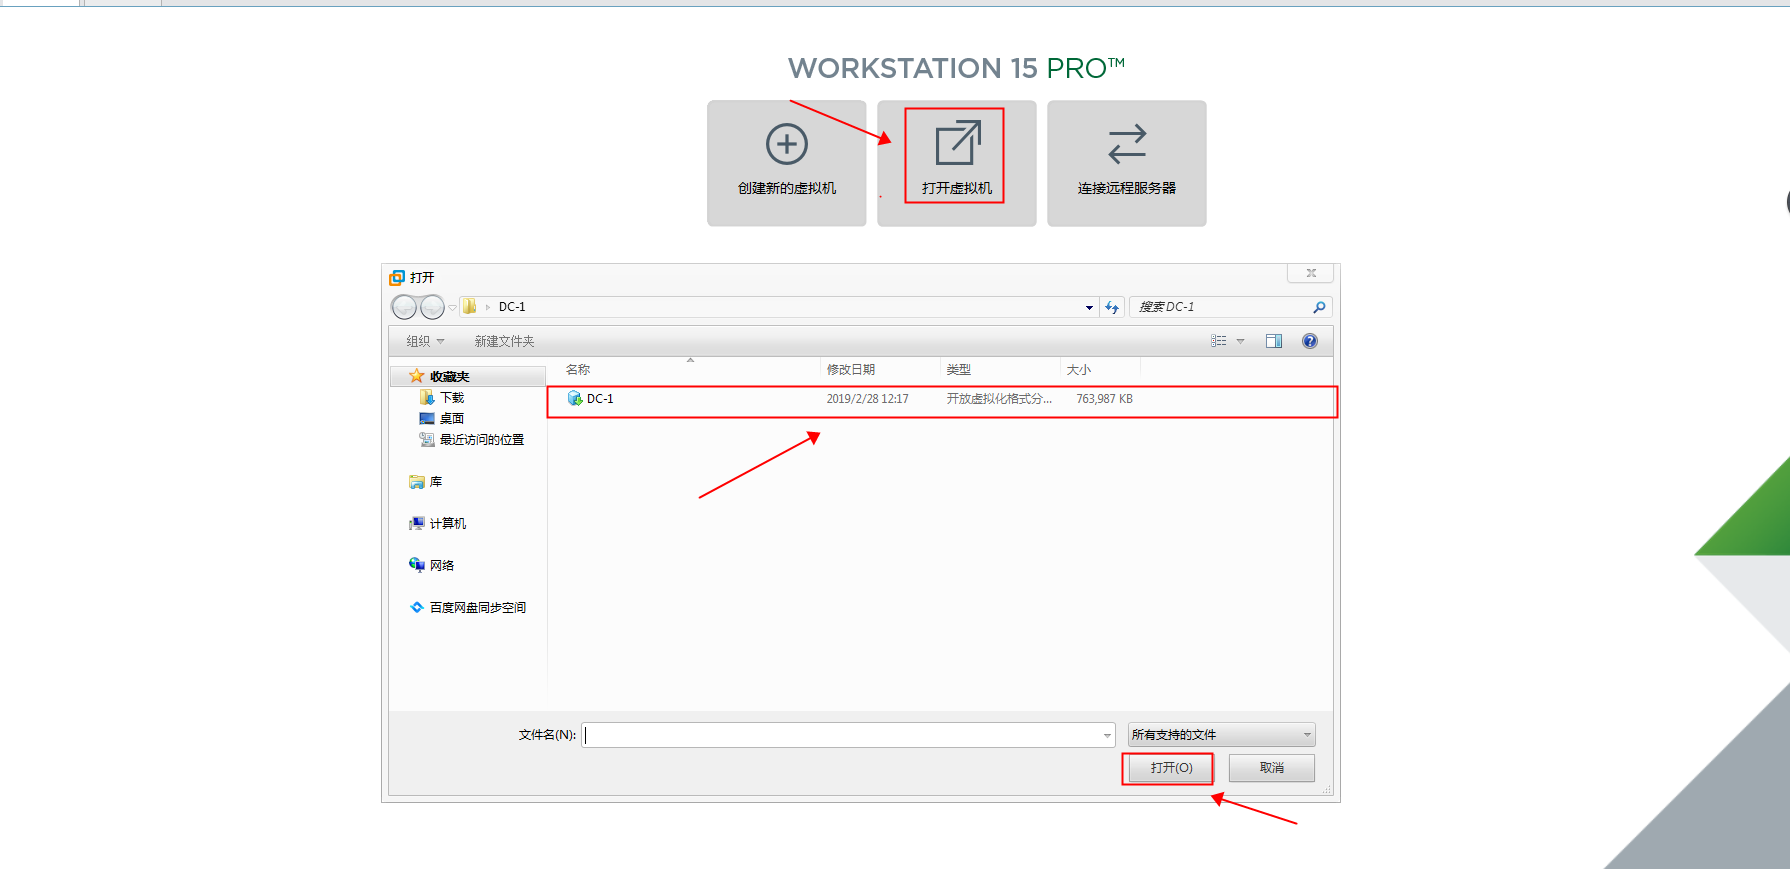Click the Open Virtual Machine (打开虚拟机) tile
1790x869 pixels.
pos(956,163)
